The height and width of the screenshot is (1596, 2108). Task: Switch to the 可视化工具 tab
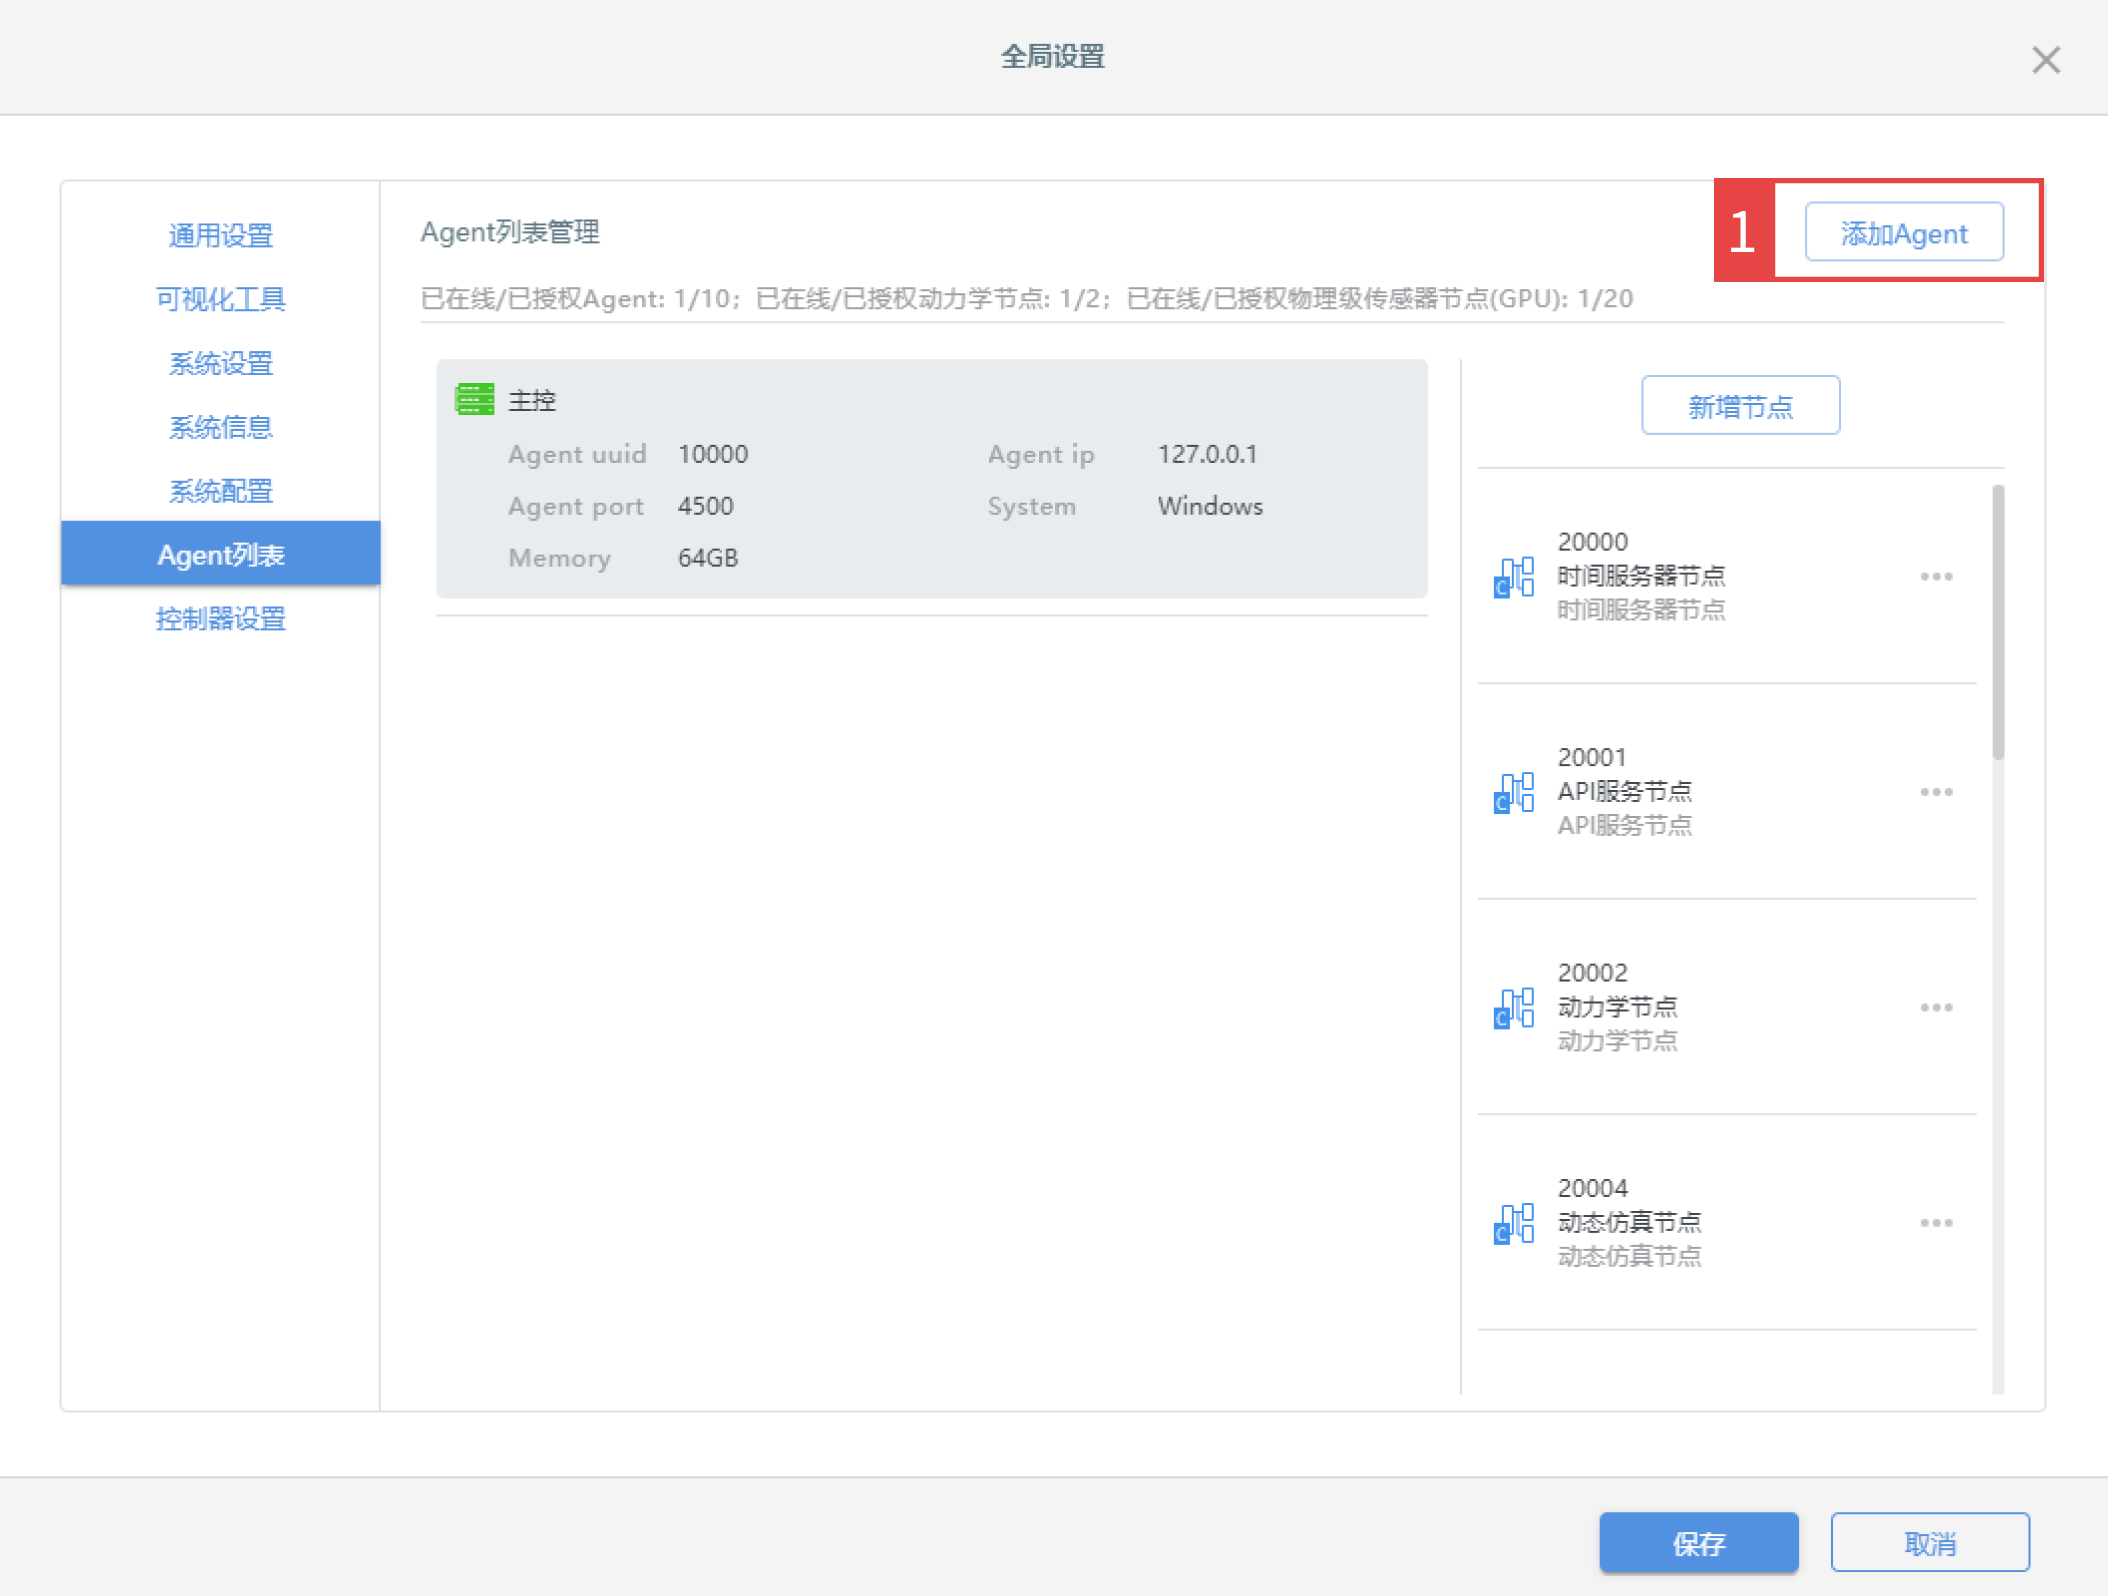click(x=221, y=299)
